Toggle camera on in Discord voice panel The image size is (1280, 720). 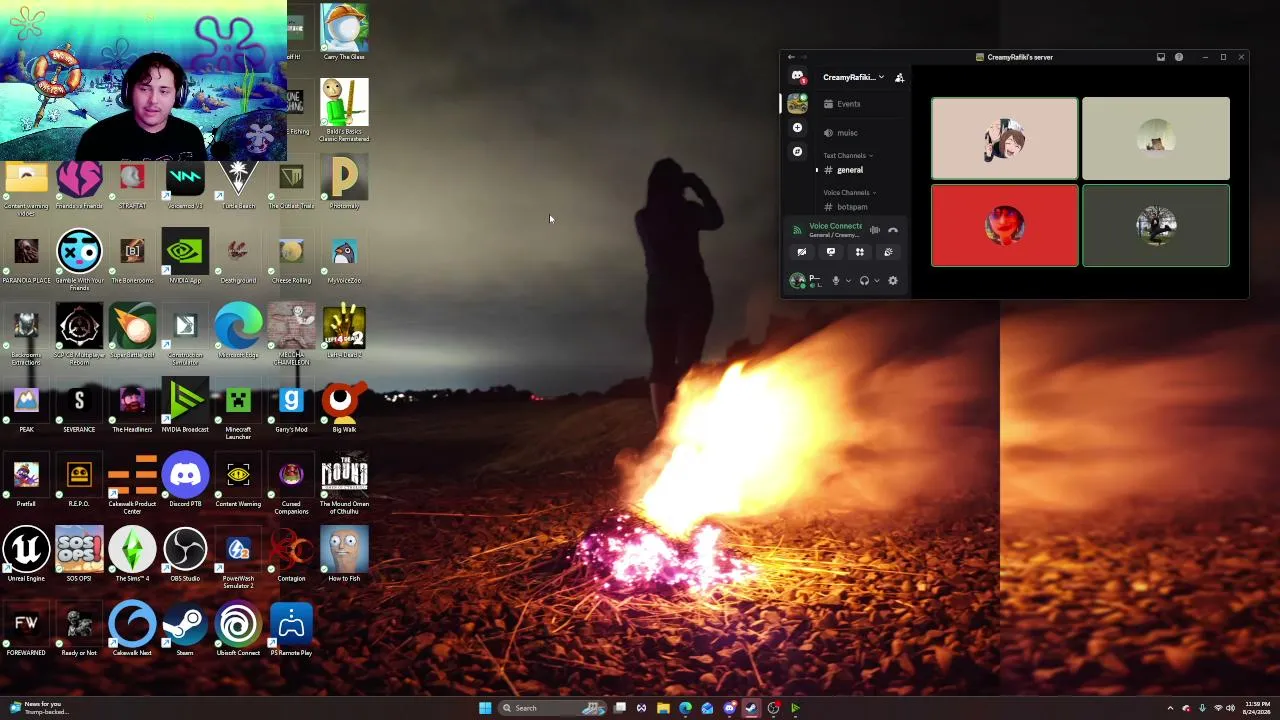pos(801,252)
